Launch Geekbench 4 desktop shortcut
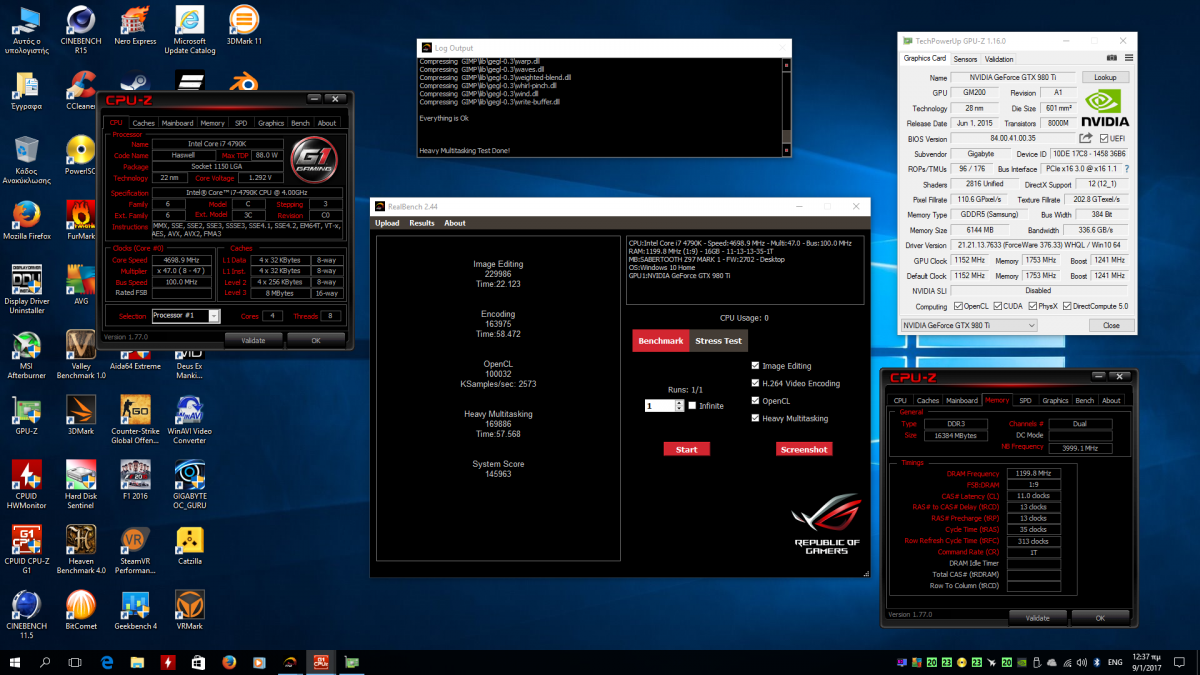 tap(135, 611)
